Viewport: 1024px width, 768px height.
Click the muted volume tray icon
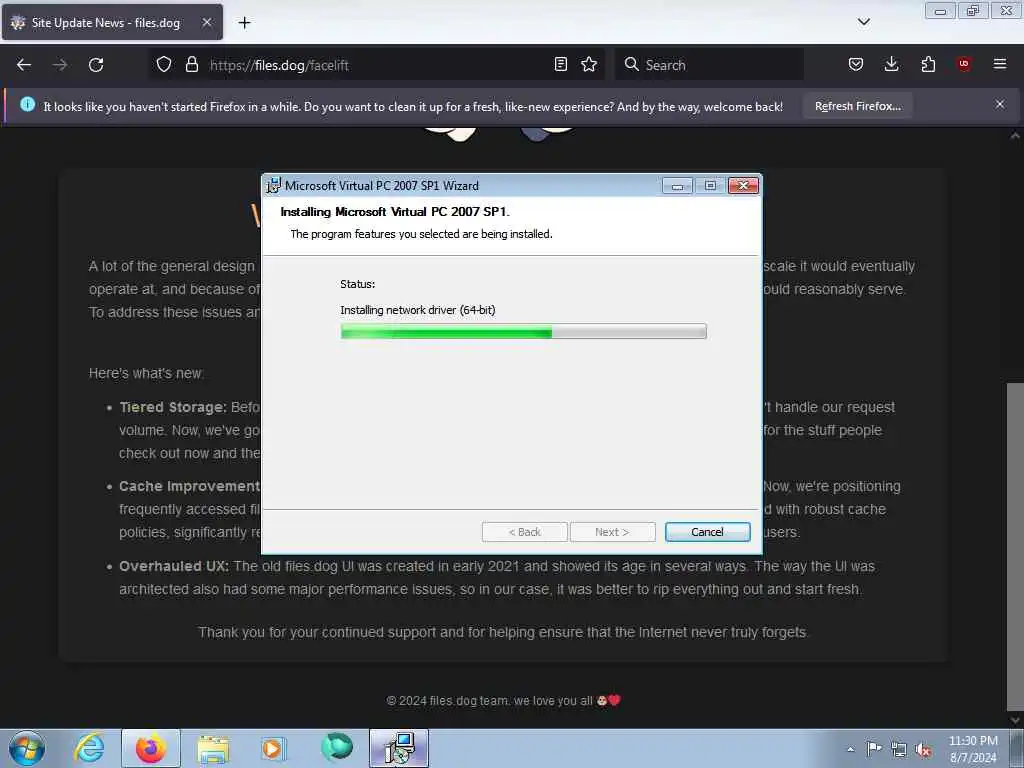tap(923, 750)
